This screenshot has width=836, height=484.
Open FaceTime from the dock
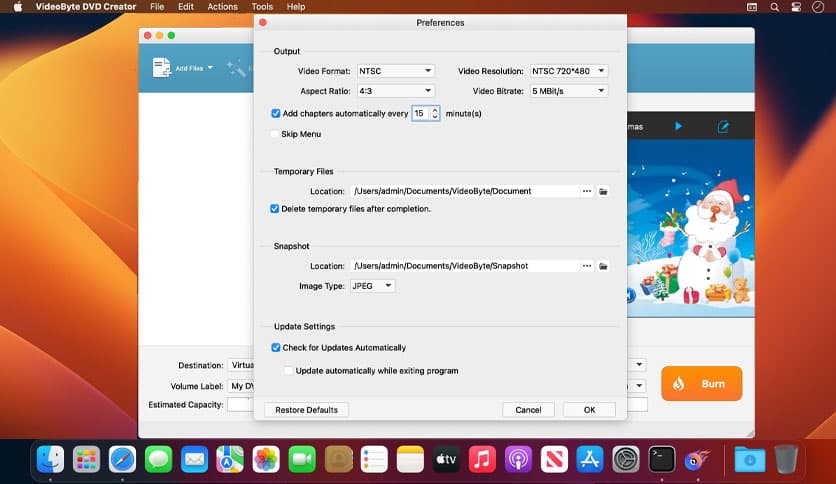coord(302,459)
